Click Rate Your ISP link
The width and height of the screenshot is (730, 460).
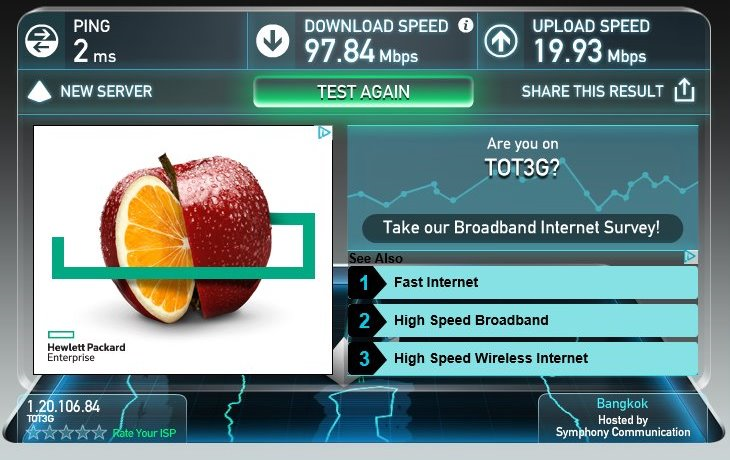tap(144, 433)
